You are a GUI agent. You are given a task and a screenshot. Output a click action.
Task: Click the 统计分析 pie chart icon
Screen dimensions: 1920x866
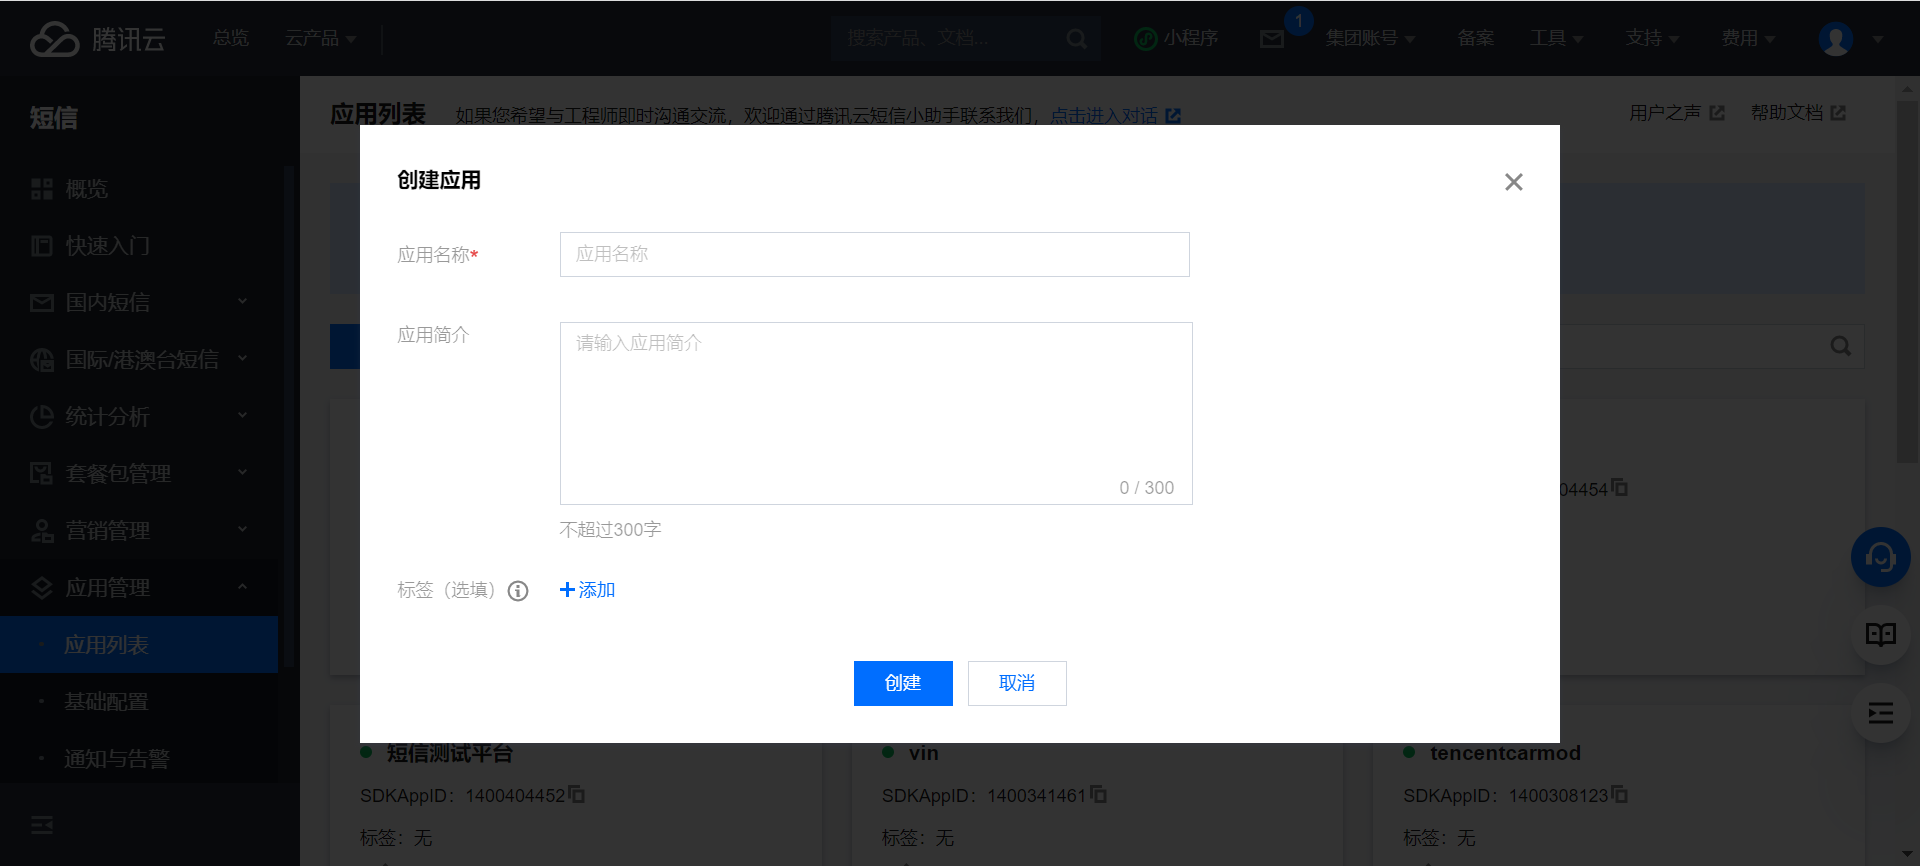(42, 416)
